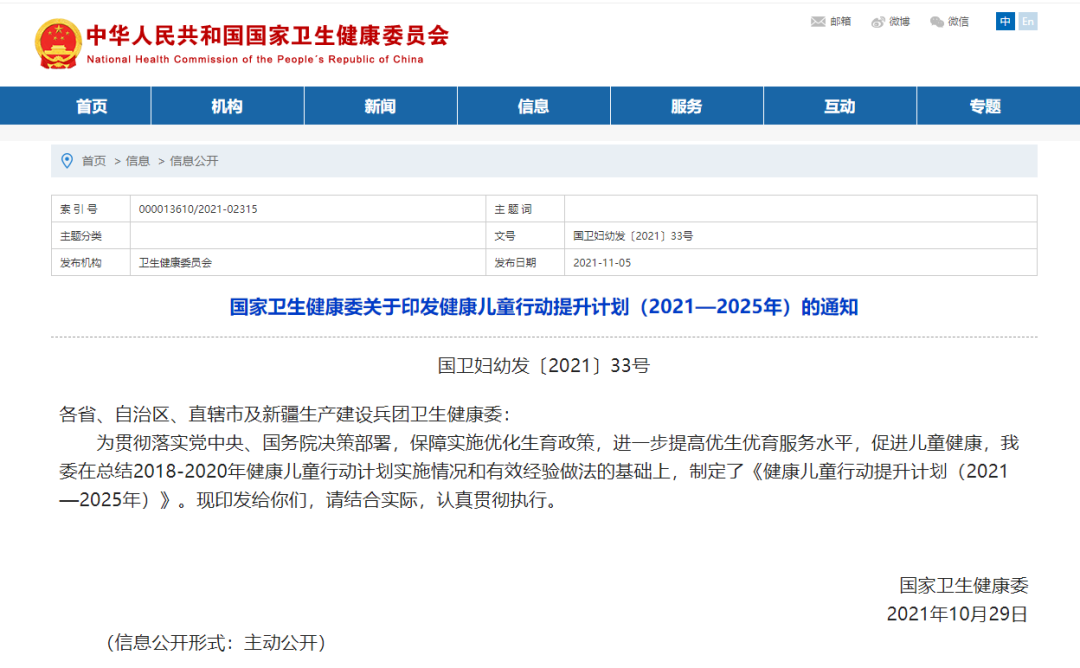Click the 微博 Weibo icon

pos(878,22)
